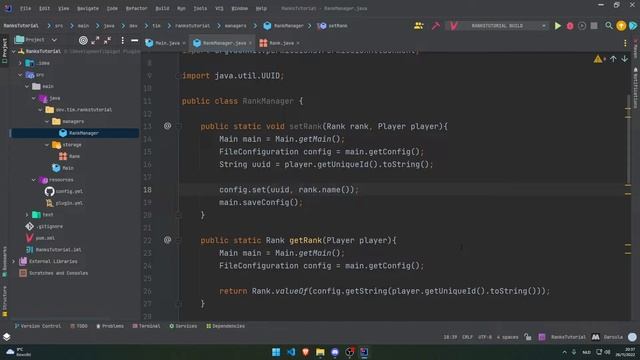Go to next highlighted error arrow
The image size is (640, 360).
[x=625, y=59]
